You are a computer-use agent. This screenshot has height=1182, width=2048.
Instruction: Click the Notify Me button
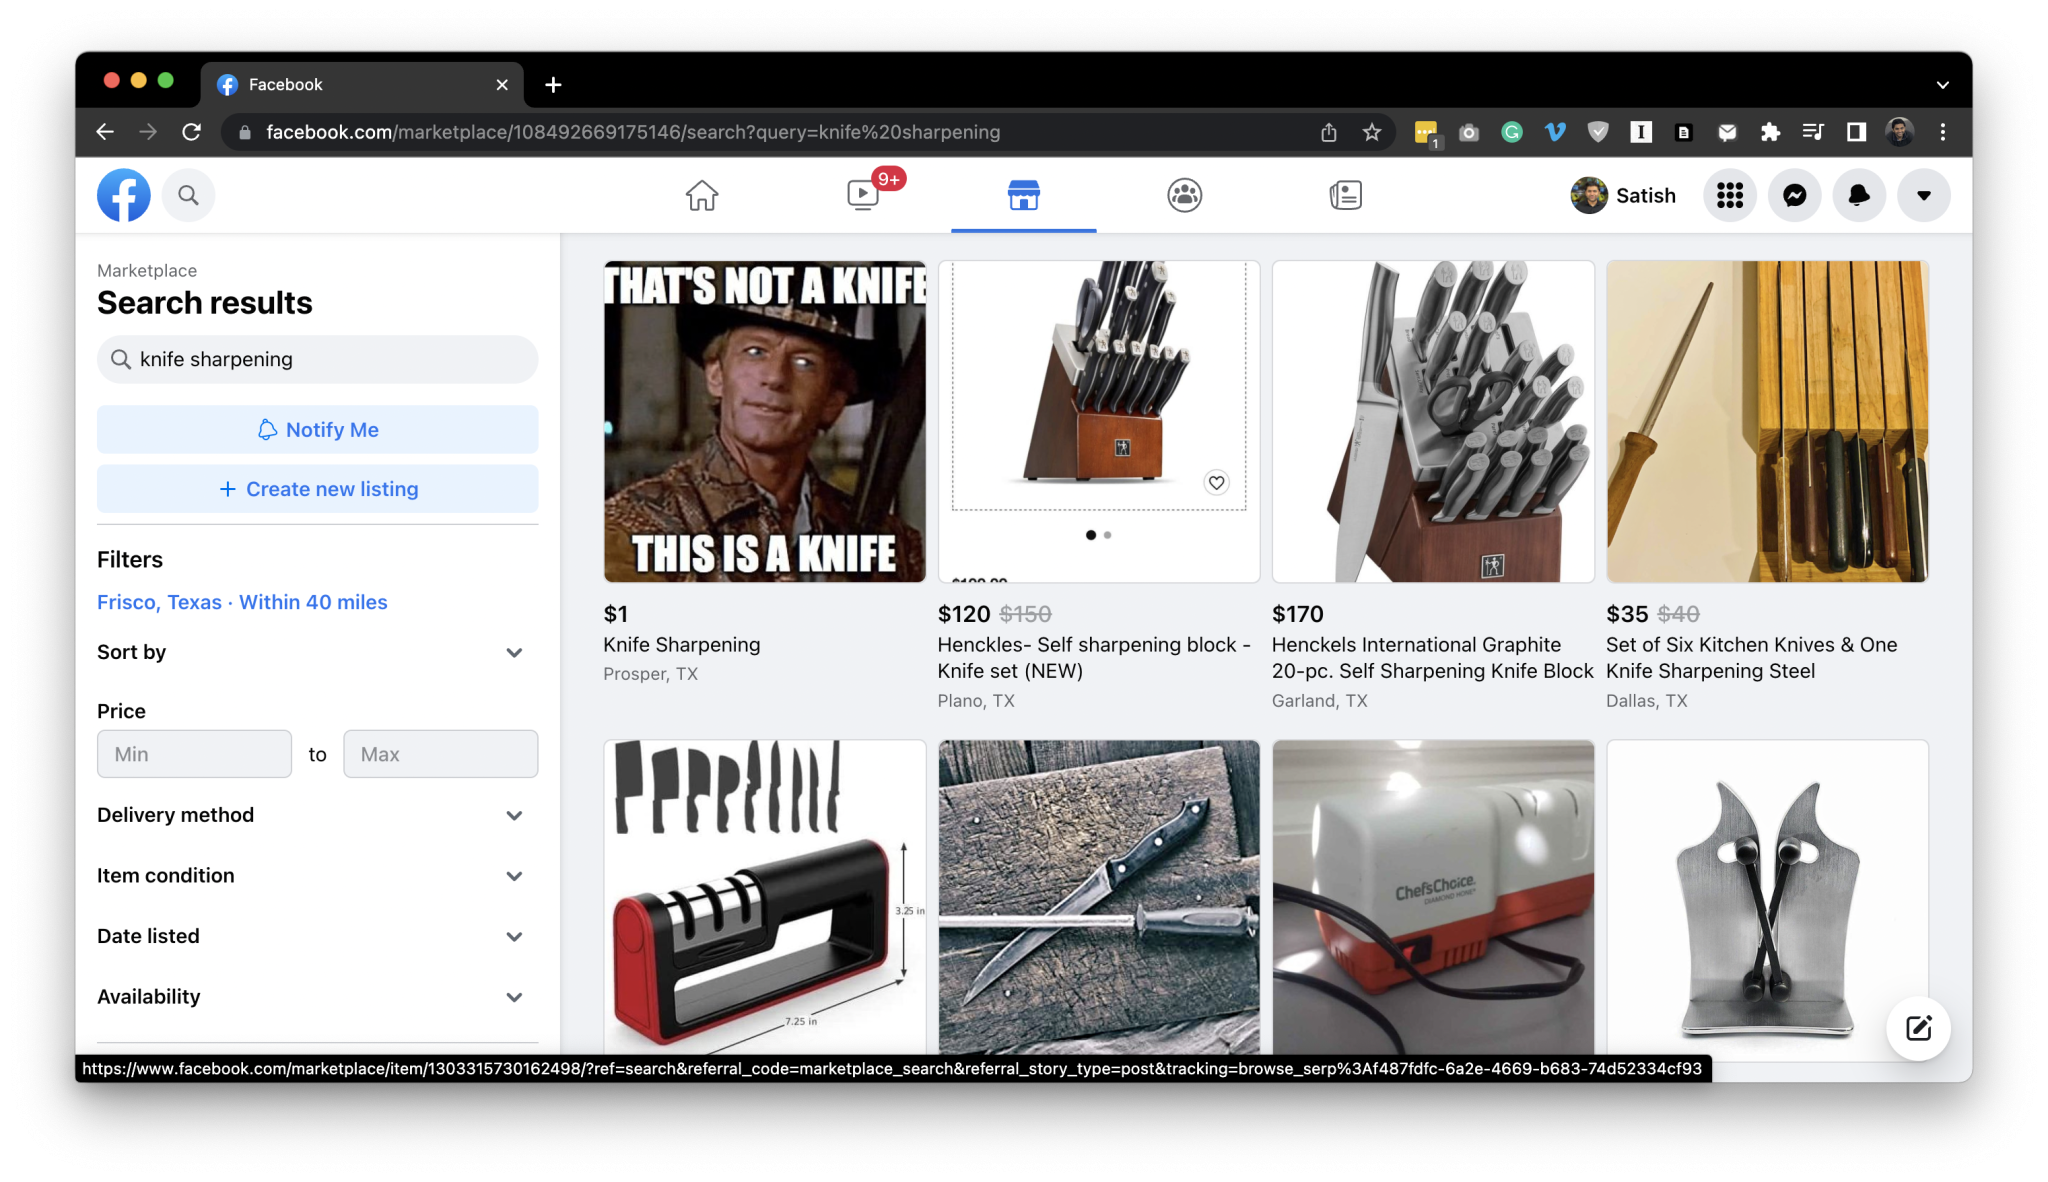click(x=317, y=429)
